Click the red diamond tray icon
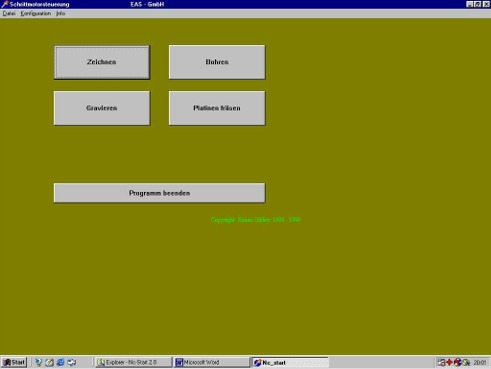The height and width of the screenshot is (369, 491). (449, 362)
